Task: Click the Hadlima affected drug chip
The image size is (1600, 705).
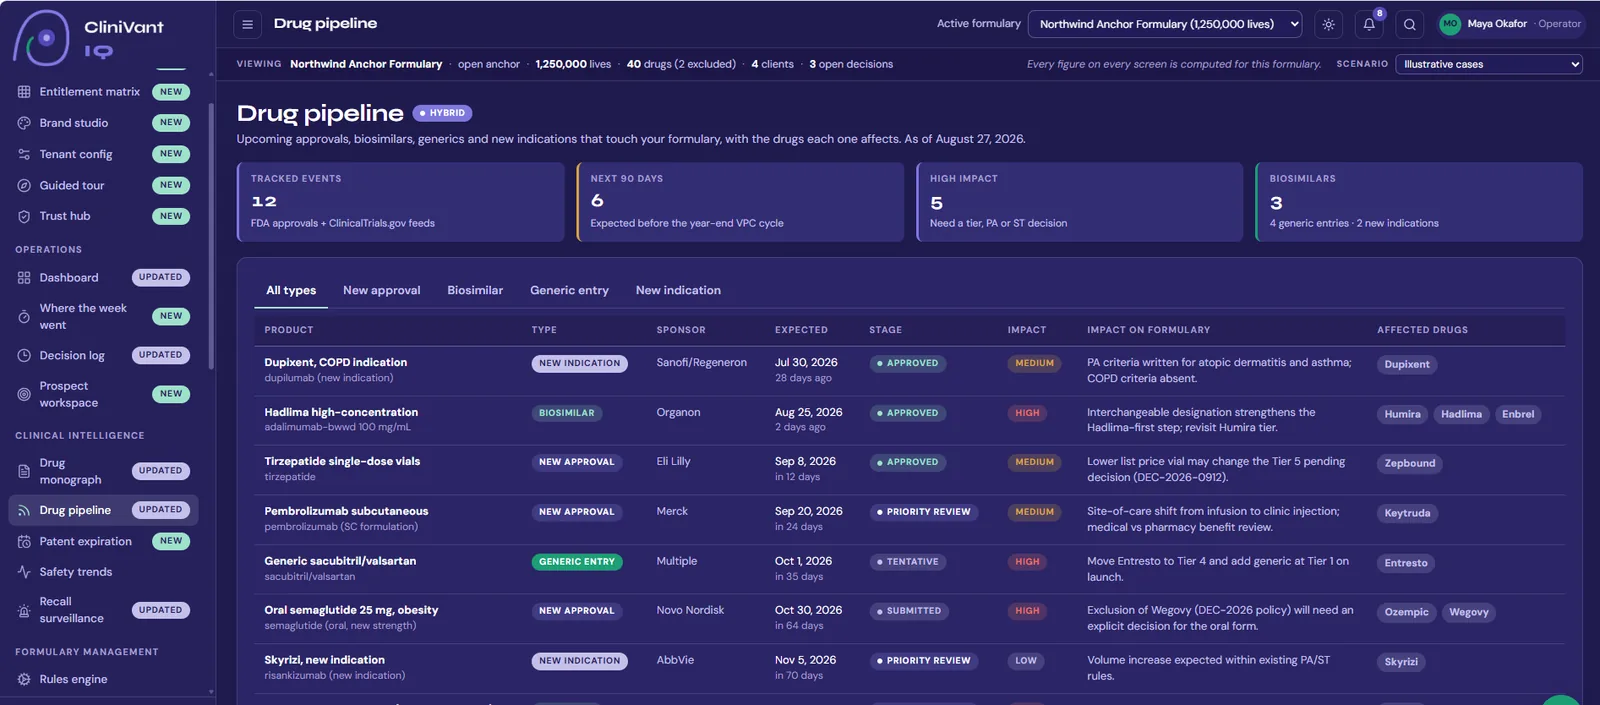Action: [1461, 414]
